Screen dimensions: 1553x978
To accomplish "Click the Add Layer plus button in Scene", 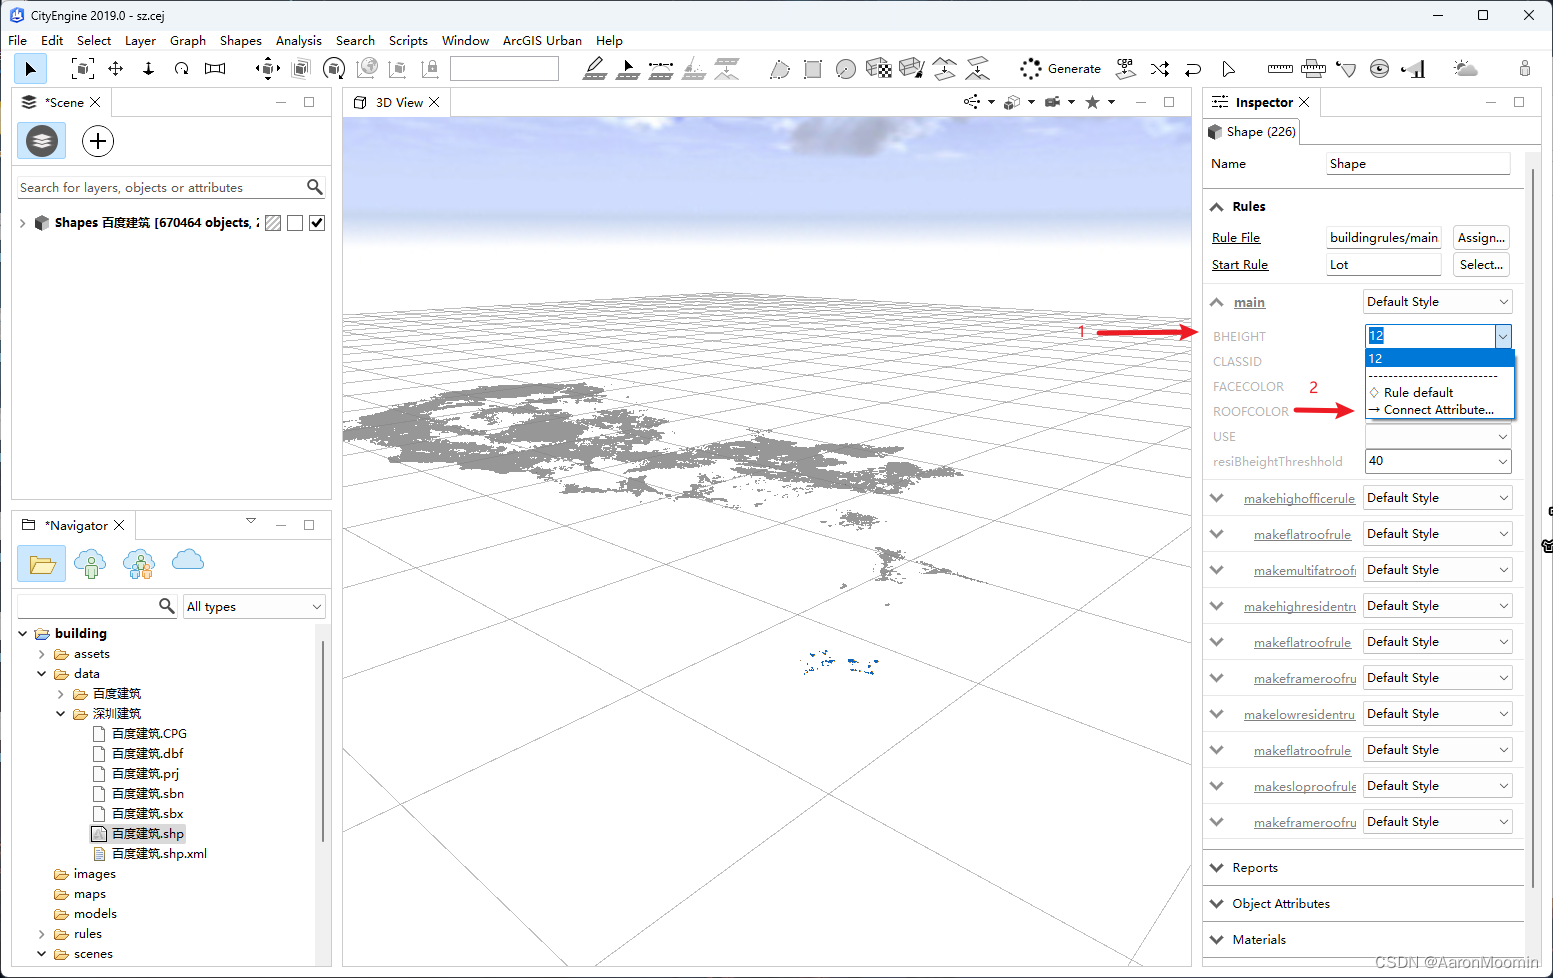I will [97, 141].
